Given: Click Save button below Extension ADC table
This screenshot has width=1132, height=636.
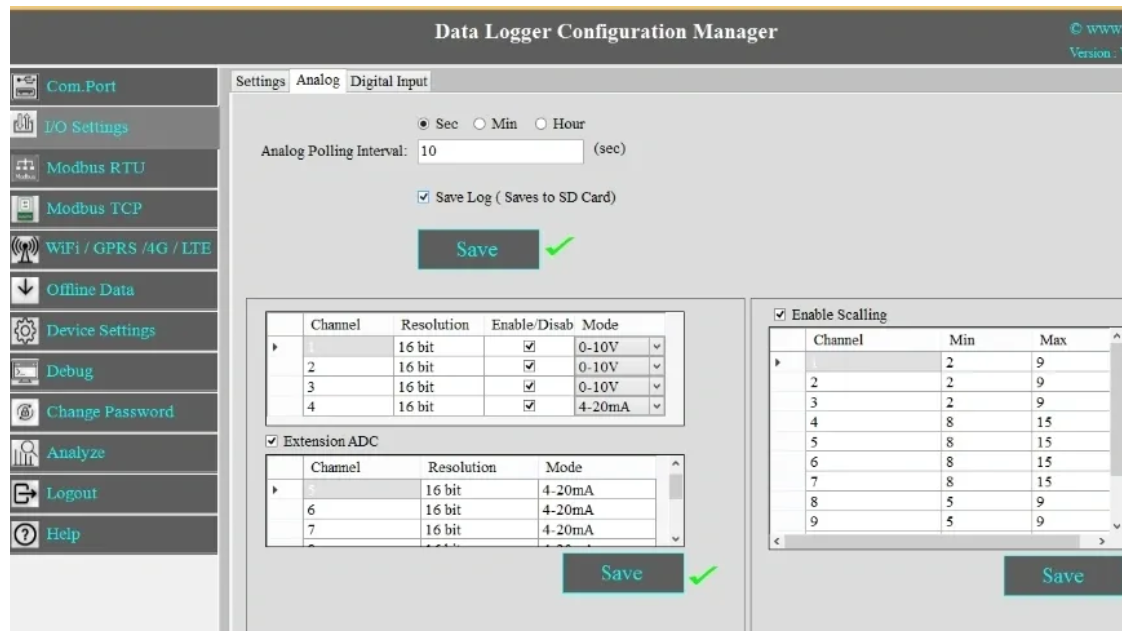Looking at the screenshot, I should [622, 573].
